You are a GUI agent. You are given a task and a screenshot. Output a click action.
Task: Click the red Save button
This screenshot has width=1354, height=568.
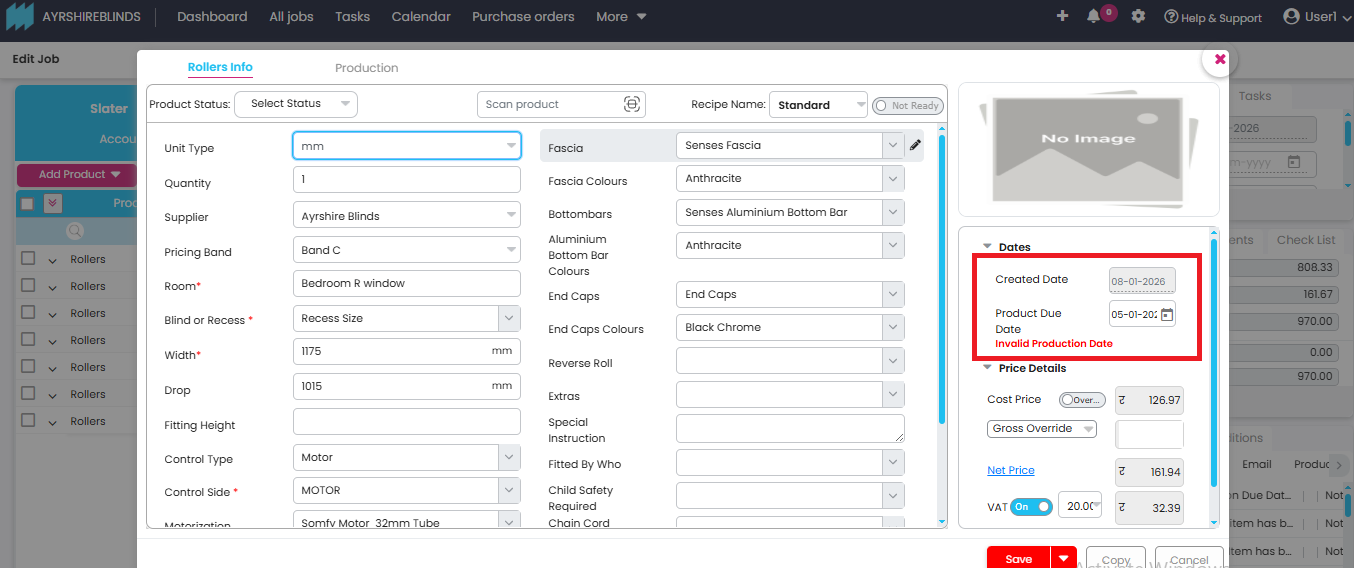(1018, 559)
